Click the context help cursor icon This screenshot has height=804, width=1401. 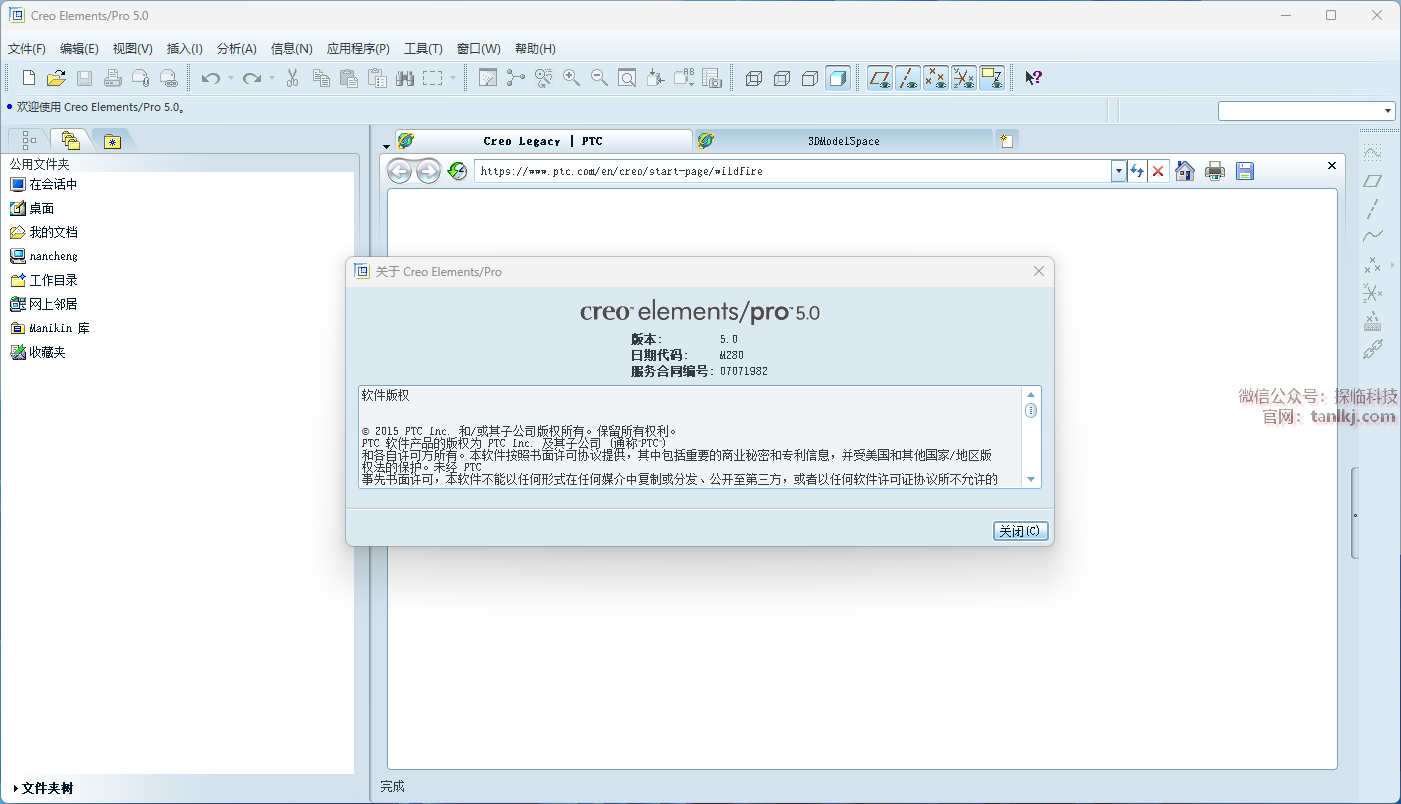point(1033,78)
